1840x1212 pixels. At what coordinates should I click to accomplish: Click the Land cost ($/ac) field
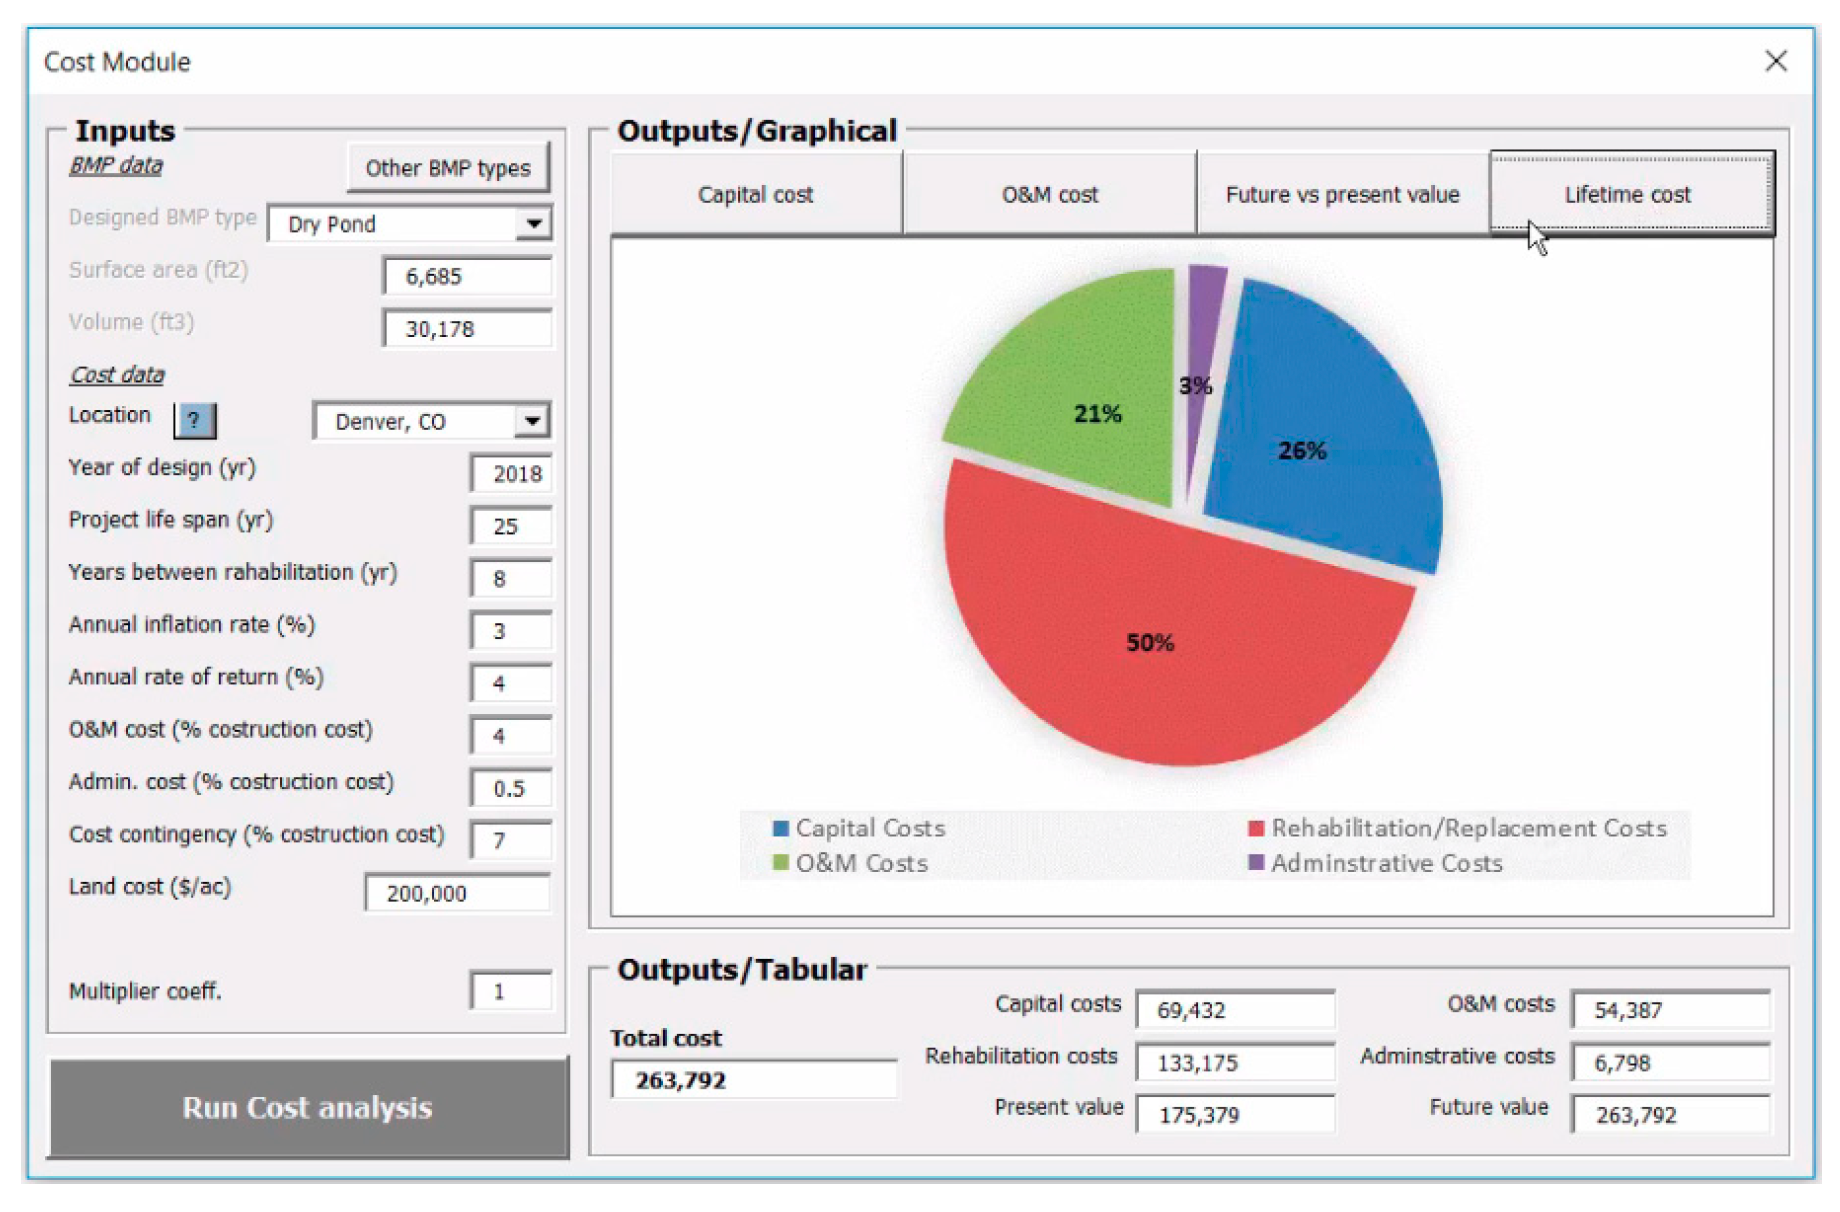[x=458, y=893]
